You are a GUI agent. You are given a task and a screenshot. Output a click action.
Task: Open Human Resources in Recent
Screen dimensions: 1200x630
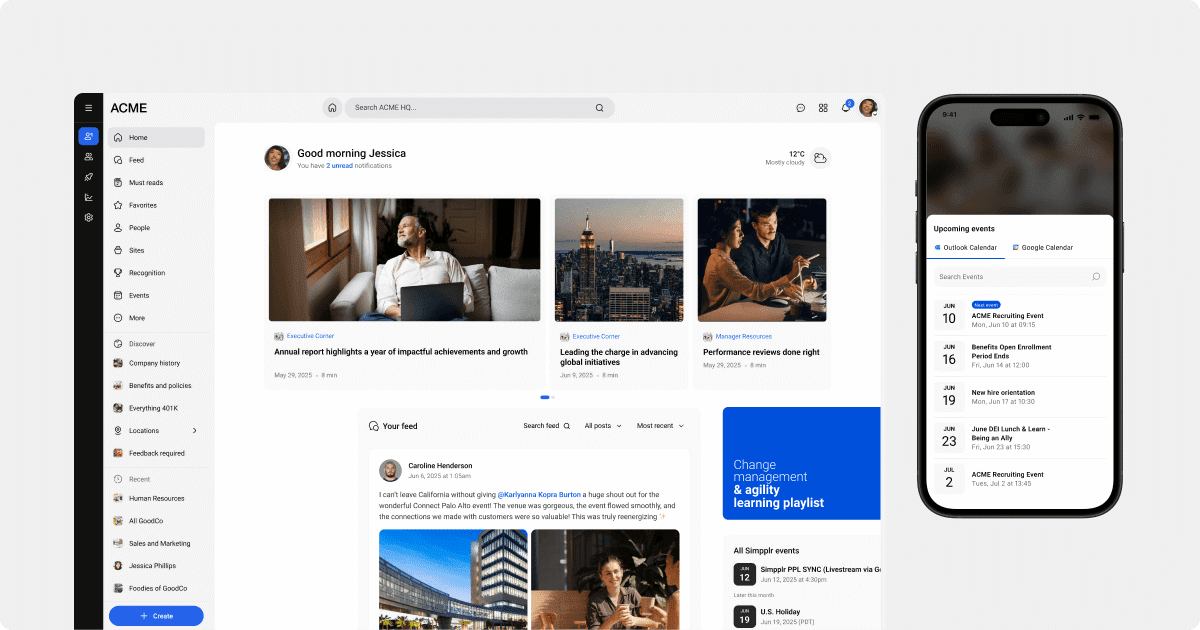click(157, 498)
